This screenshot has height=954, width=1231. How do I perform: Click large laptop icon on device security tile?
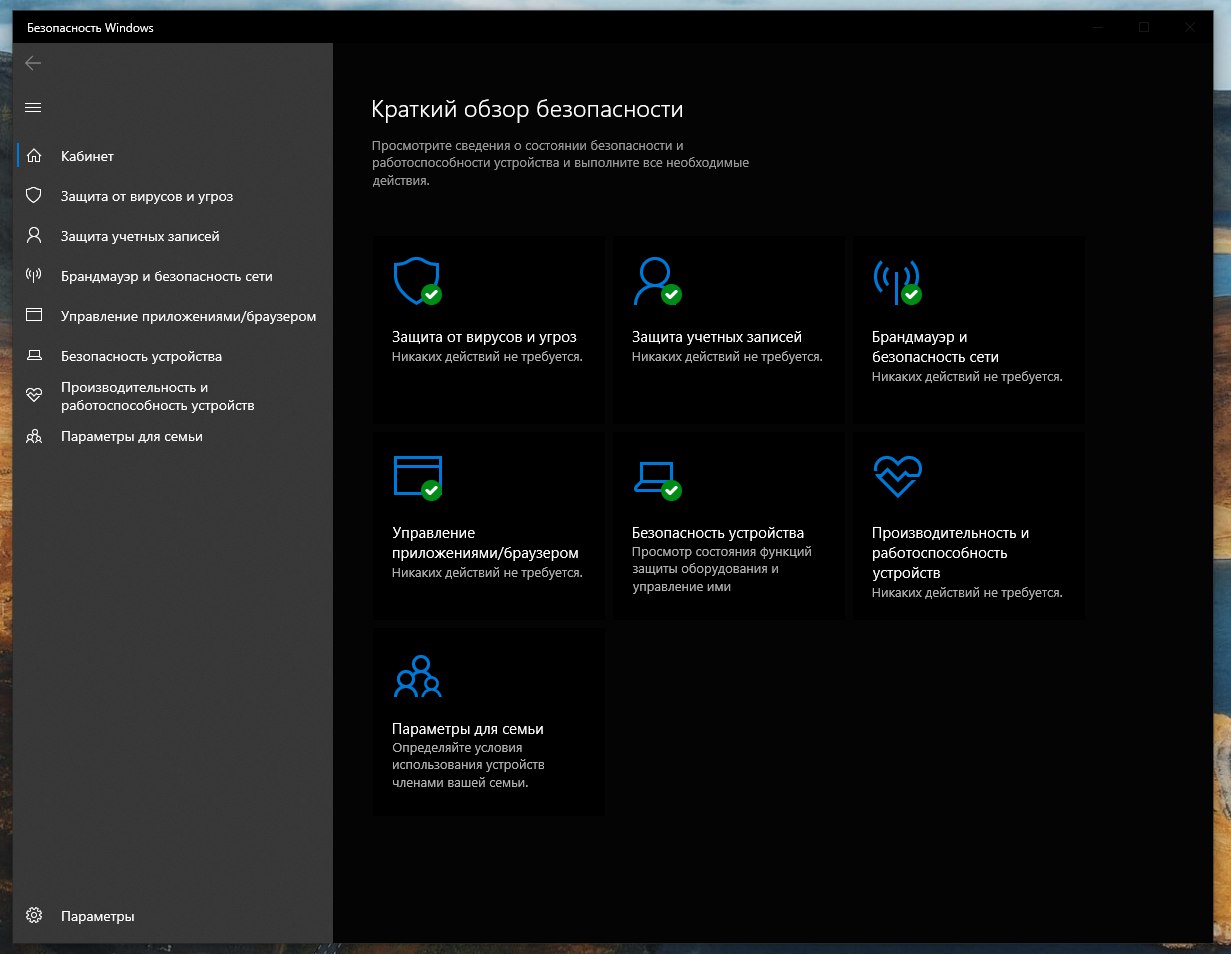click(x=657, y=479)
